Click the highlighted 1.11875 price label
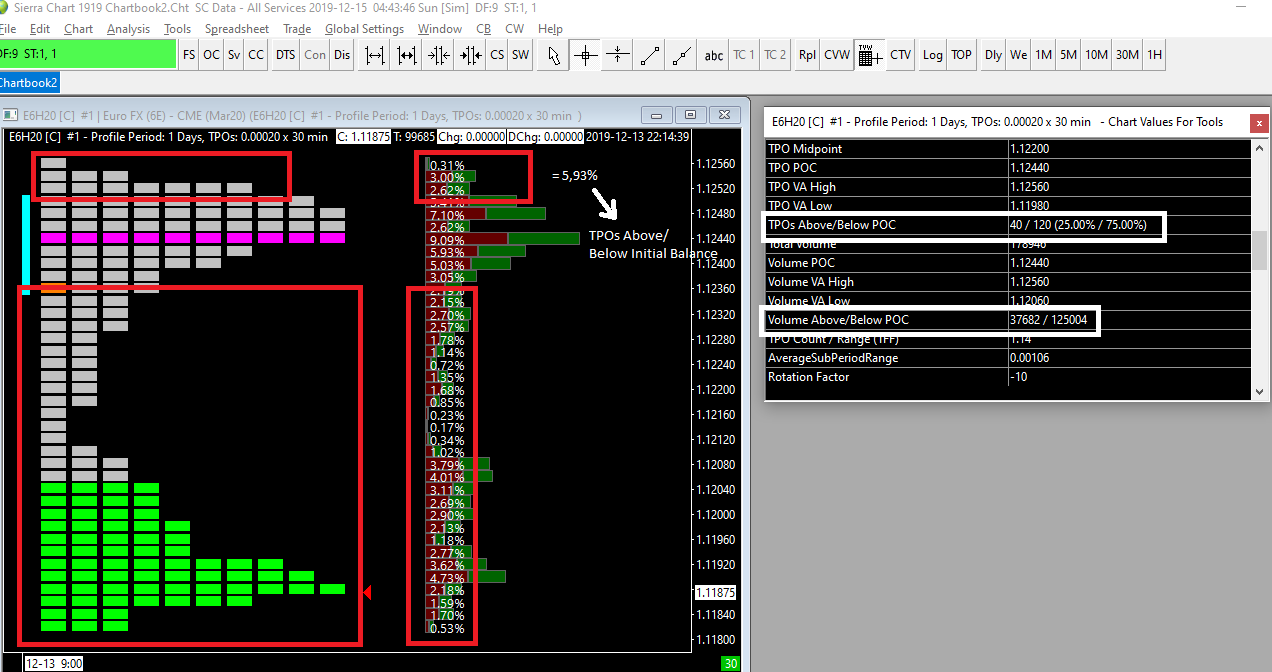This screenshot has width=1272, height=672. click(x=715, y=592)
